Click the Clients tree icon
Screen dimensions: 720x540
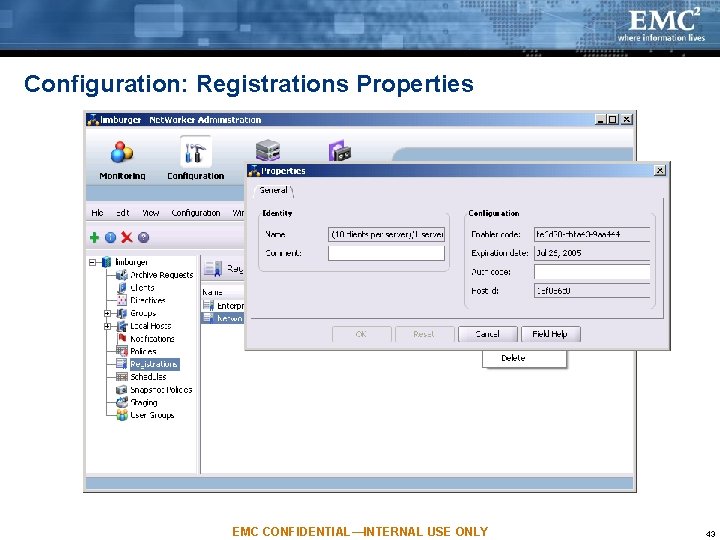click(122, 288)
